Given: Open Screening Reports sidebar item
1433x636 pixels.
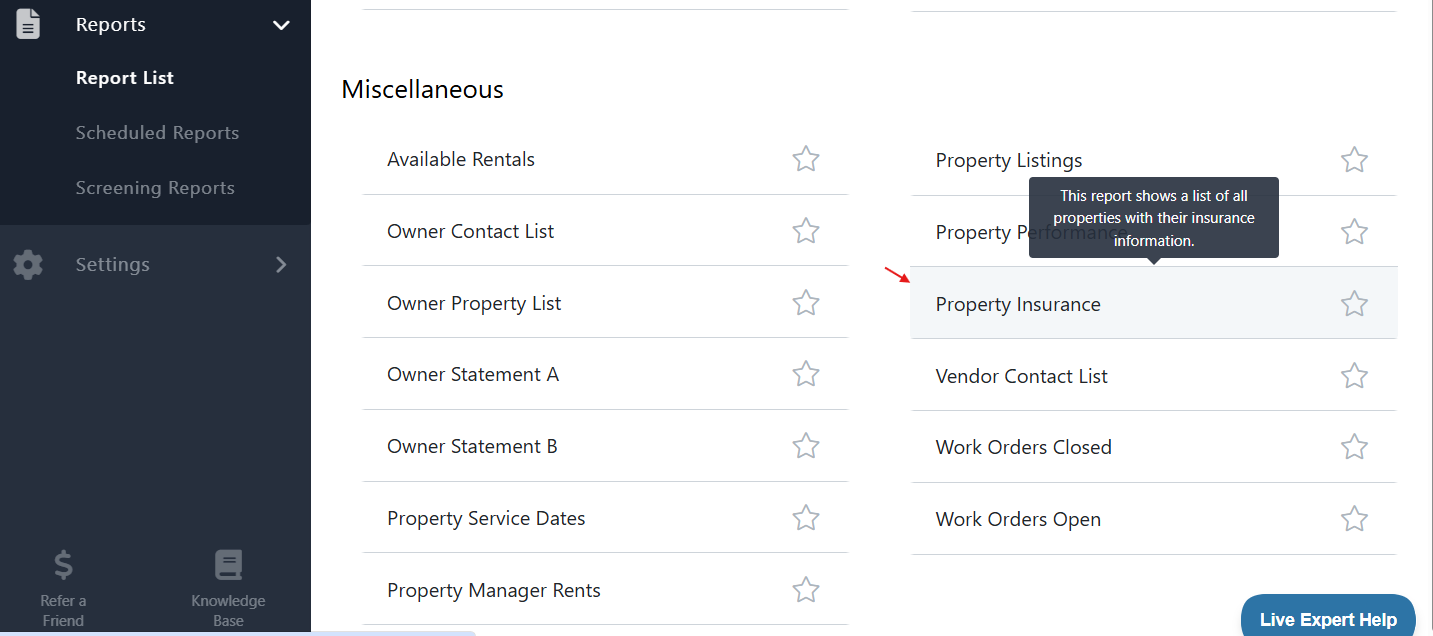Looking at the screenshot, I should point(155,188).
